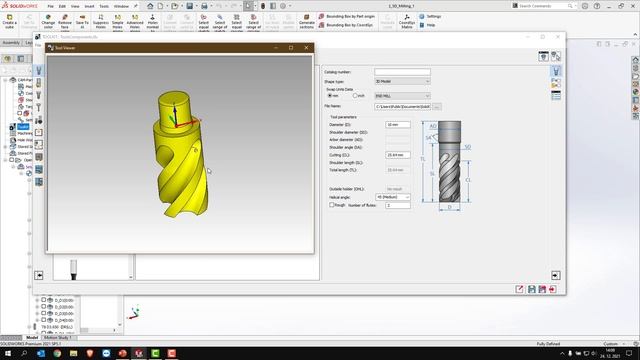Open the Window menu
640x360 pixels.
pos(121,6)
